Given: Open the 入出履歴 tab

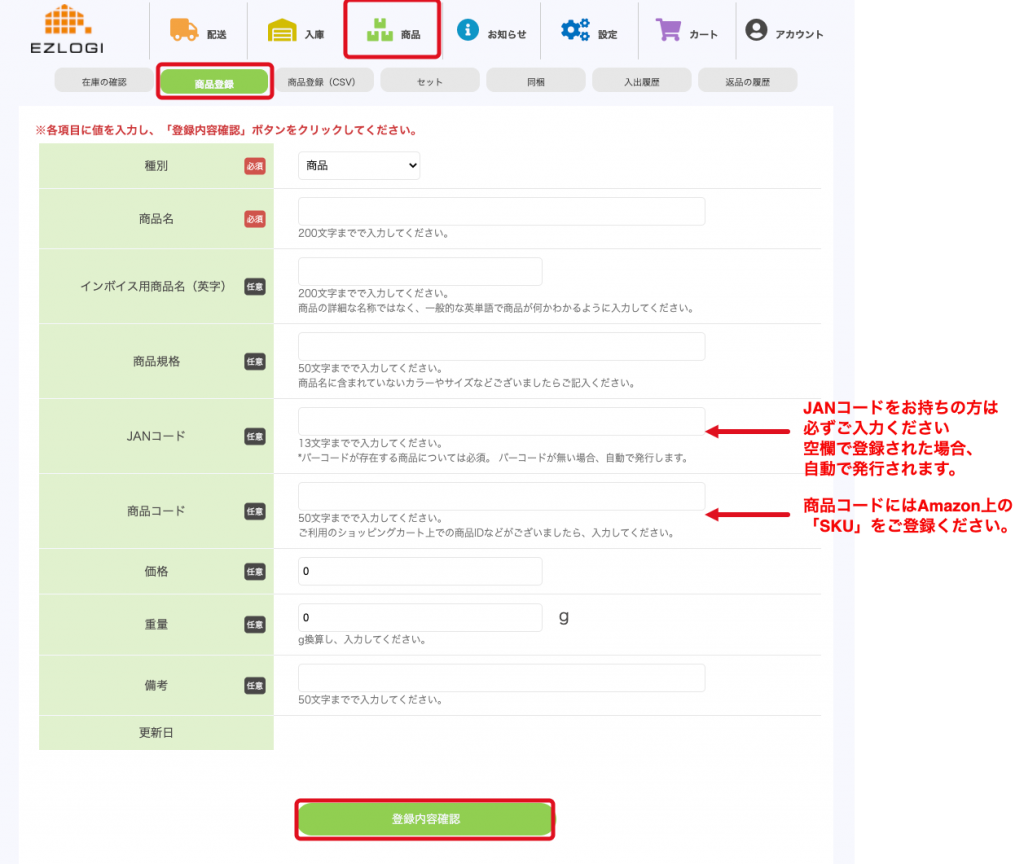Looking at the screenshot, I should (641, 81).
